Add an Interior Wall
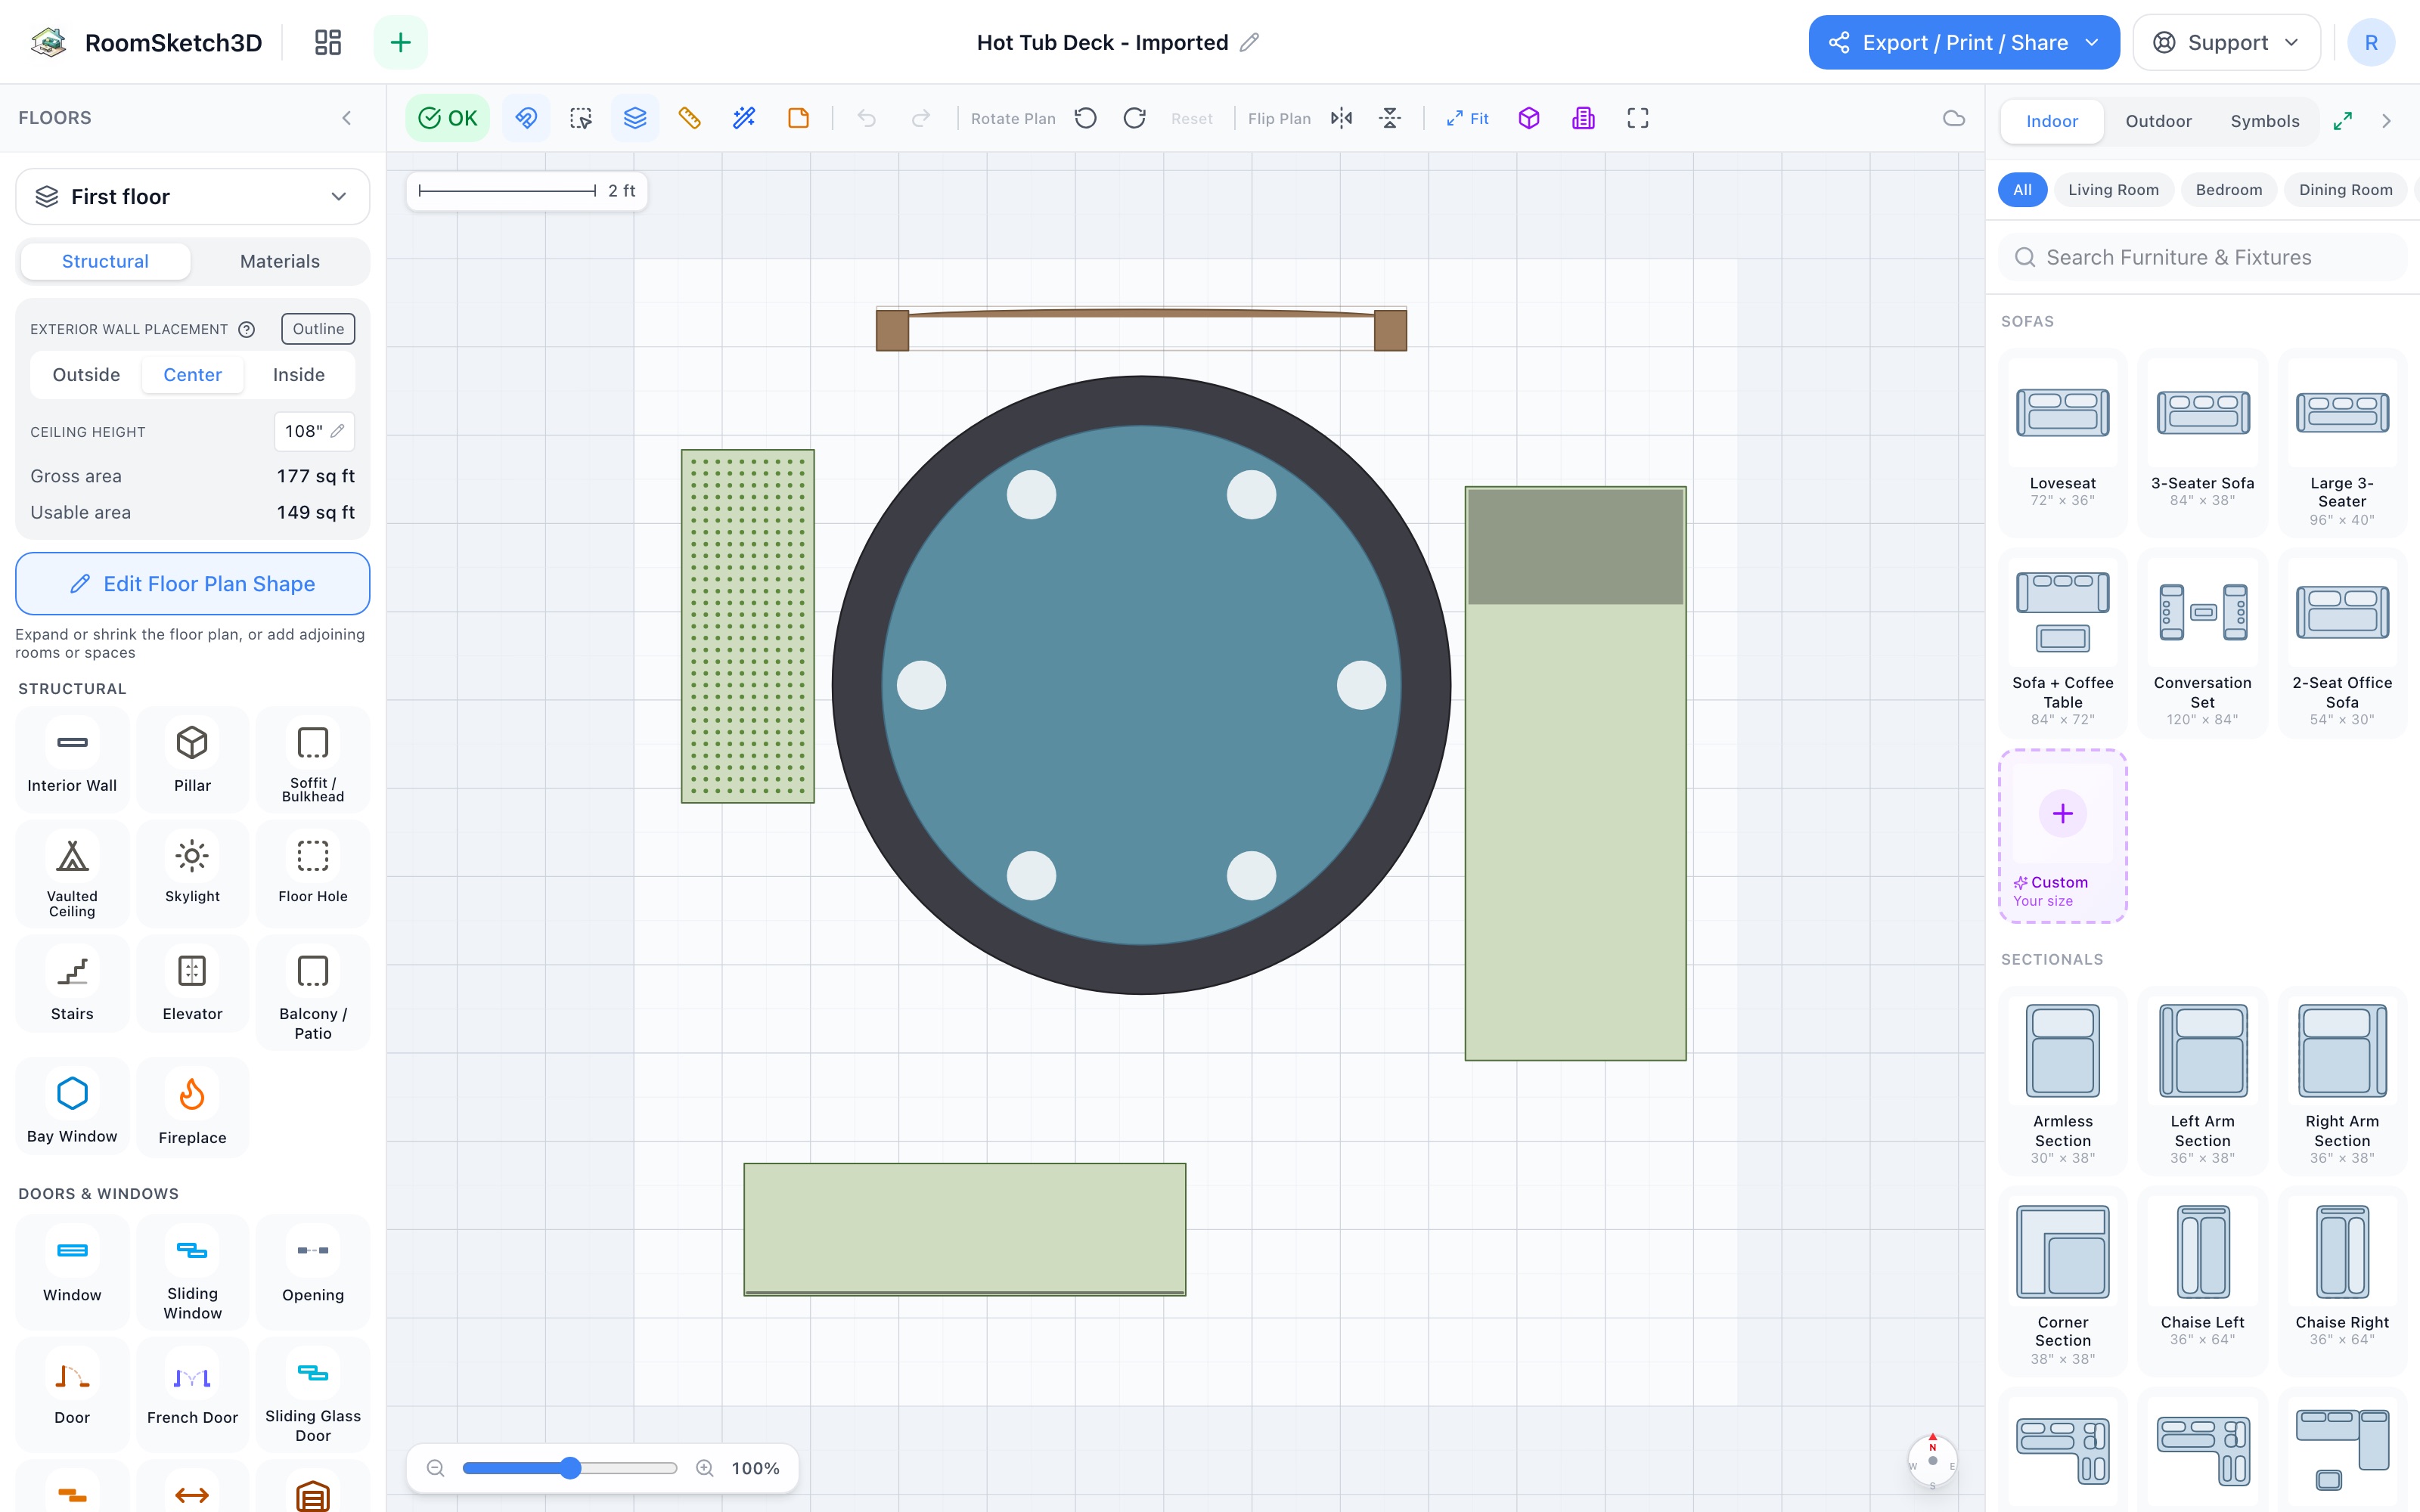The image size is (2420, 1512). tap(72, 759)
